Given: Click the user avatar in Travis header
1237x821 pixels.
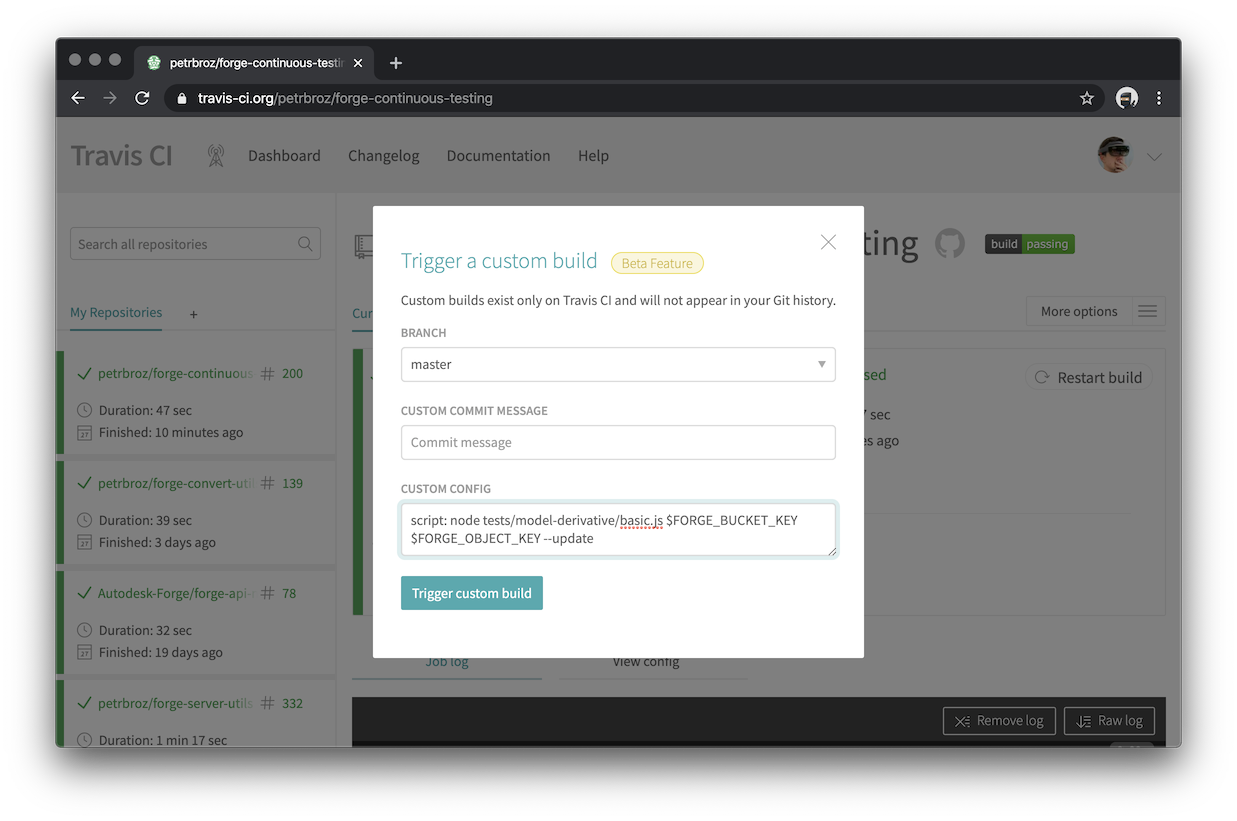Looking at the screenshot, I should [1114, 156].
